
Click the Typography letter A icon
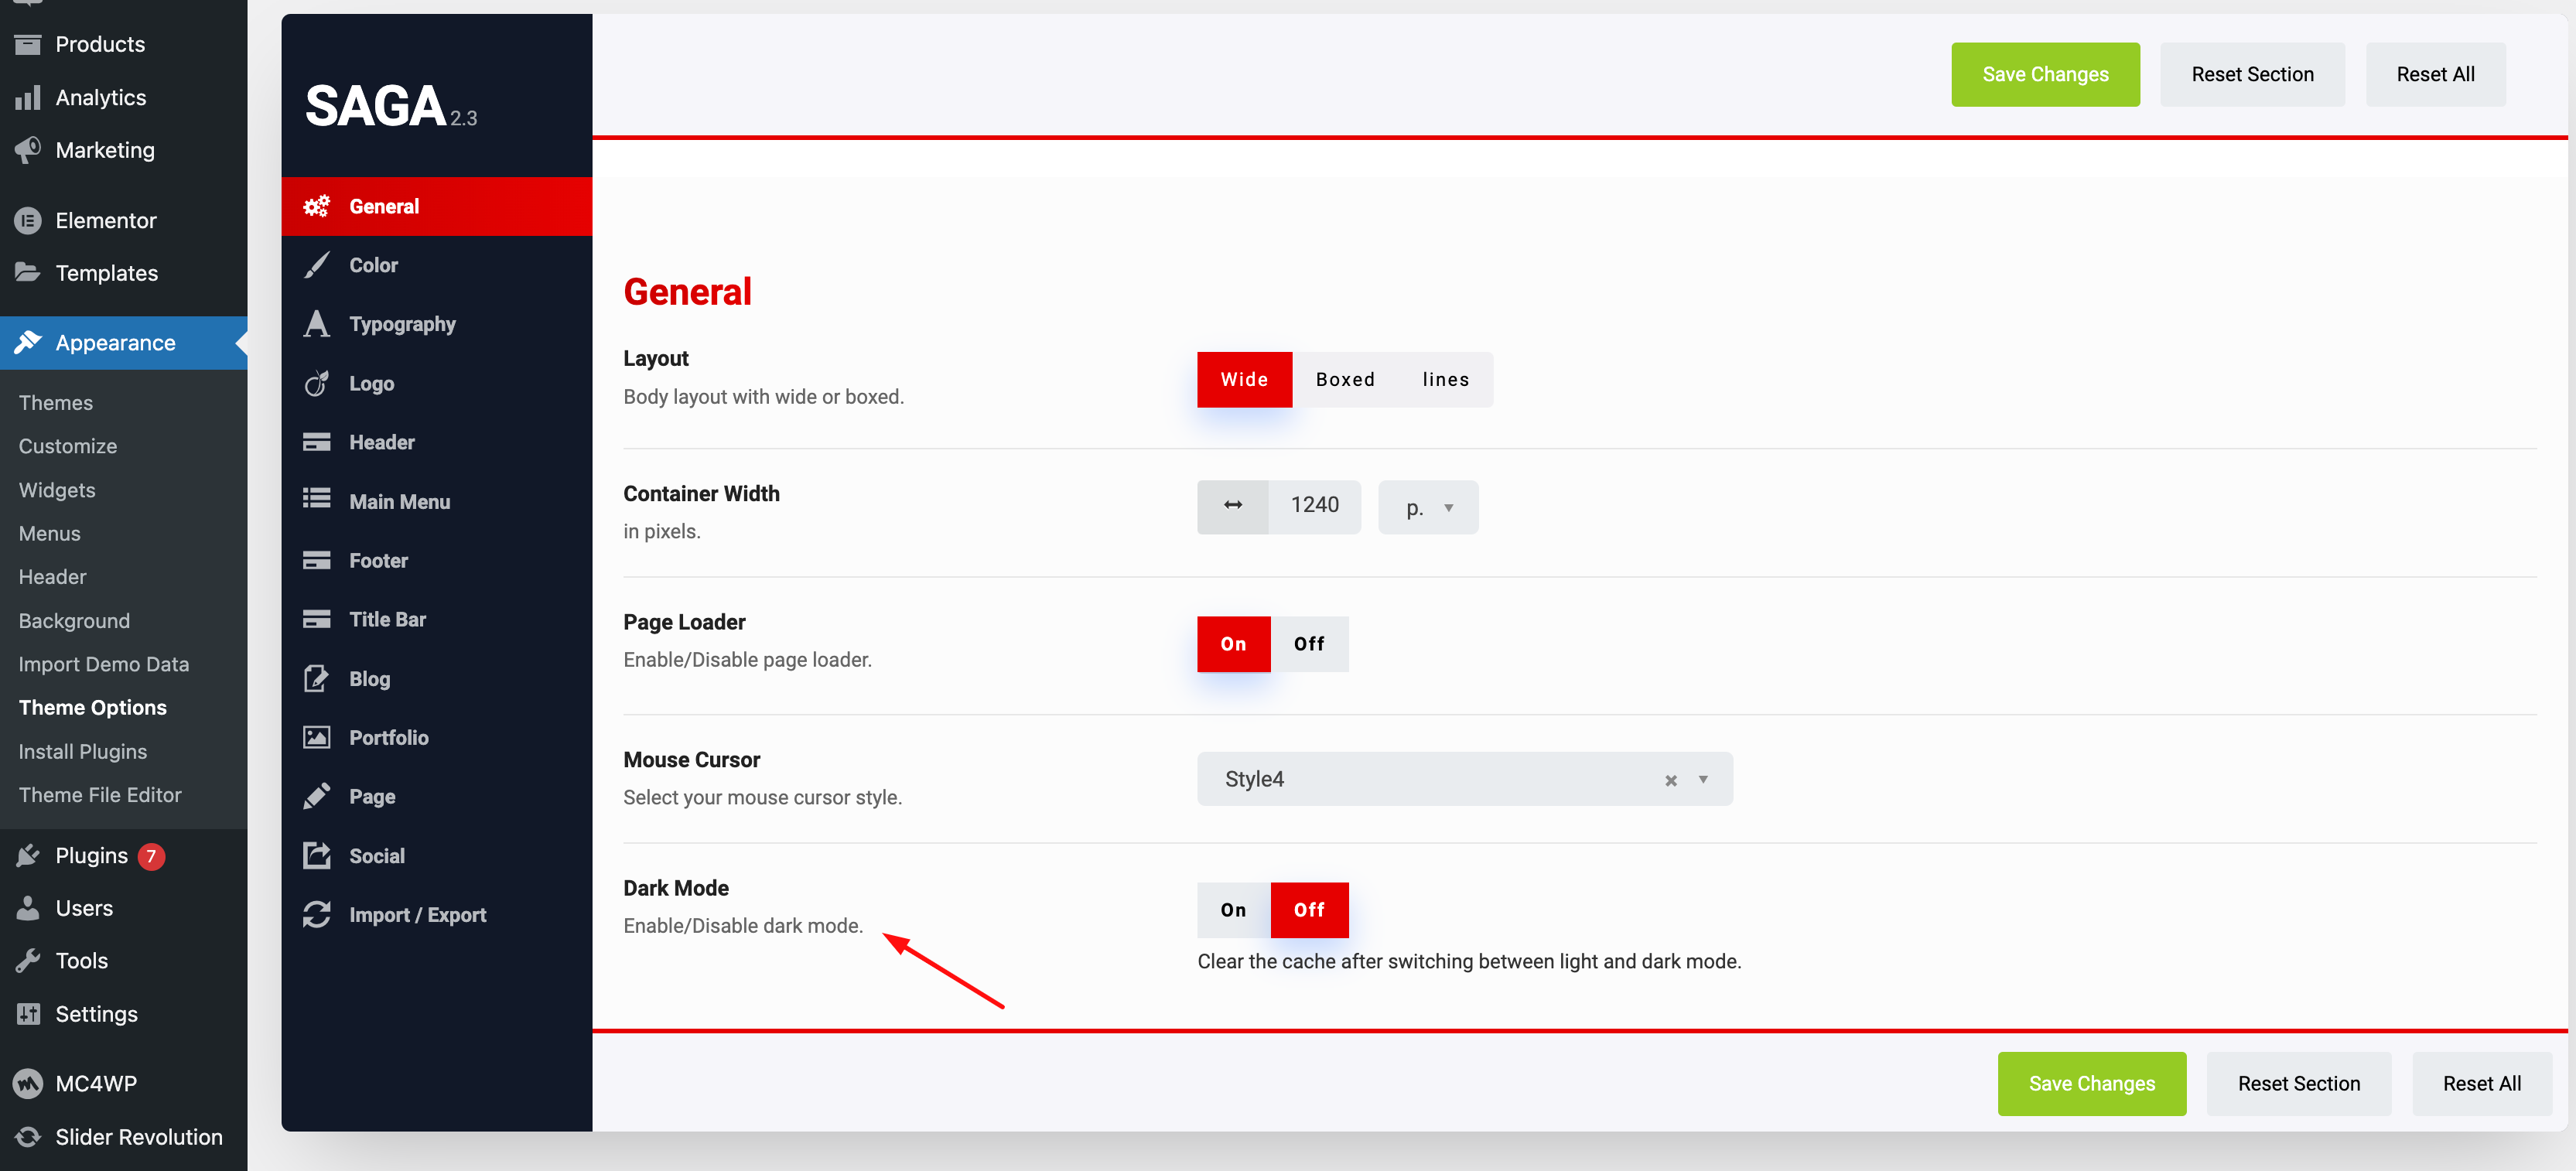[x=316, y=323]
